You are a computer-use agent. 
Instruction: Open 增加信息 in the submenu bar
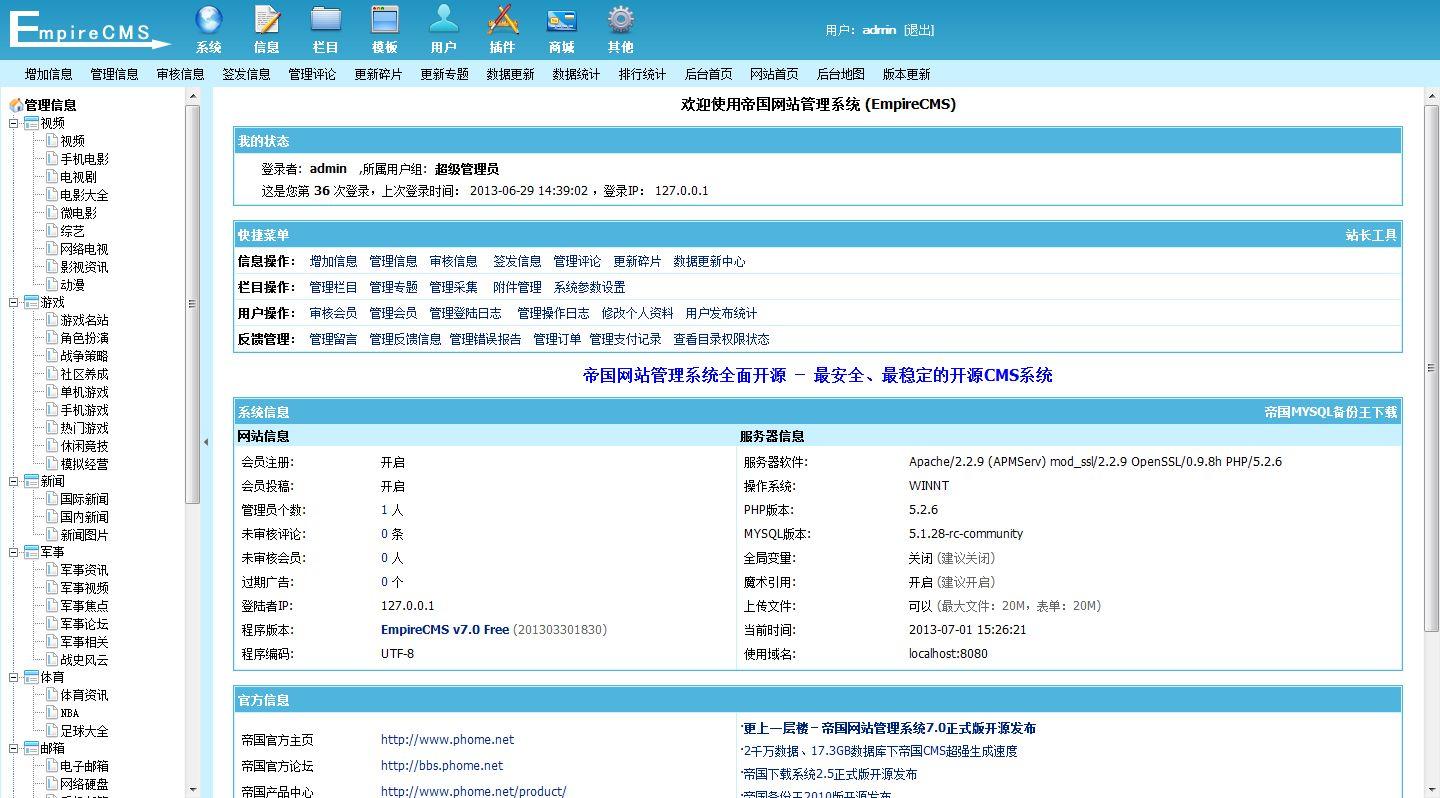(49, 74)
